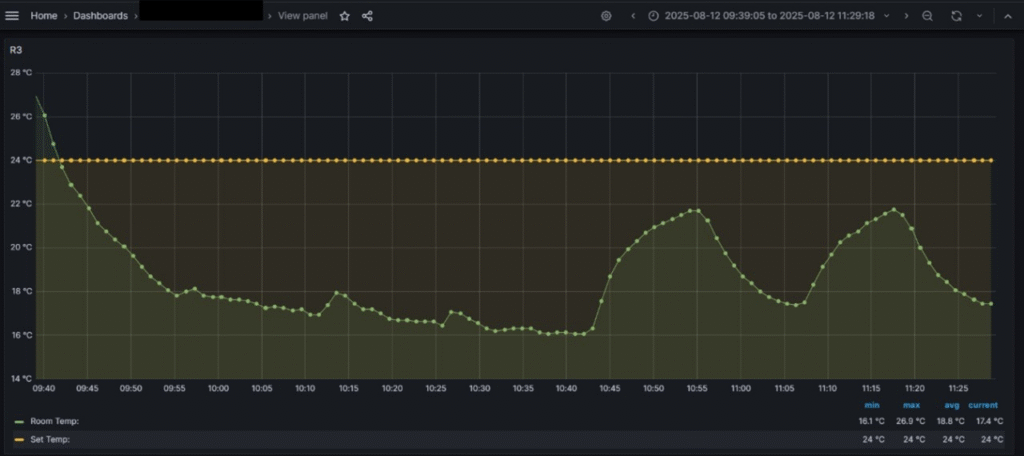Click the 16.1 °C min value
1024x456 pixels.
click(871, 421)
